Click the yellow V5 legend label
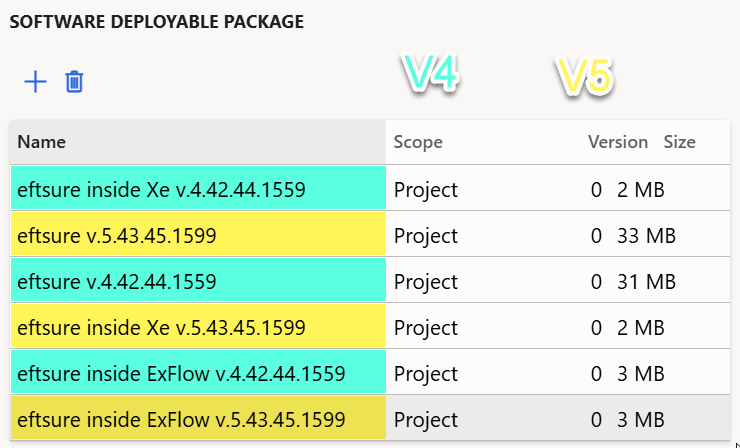740x448 pixels. point(585,76)
